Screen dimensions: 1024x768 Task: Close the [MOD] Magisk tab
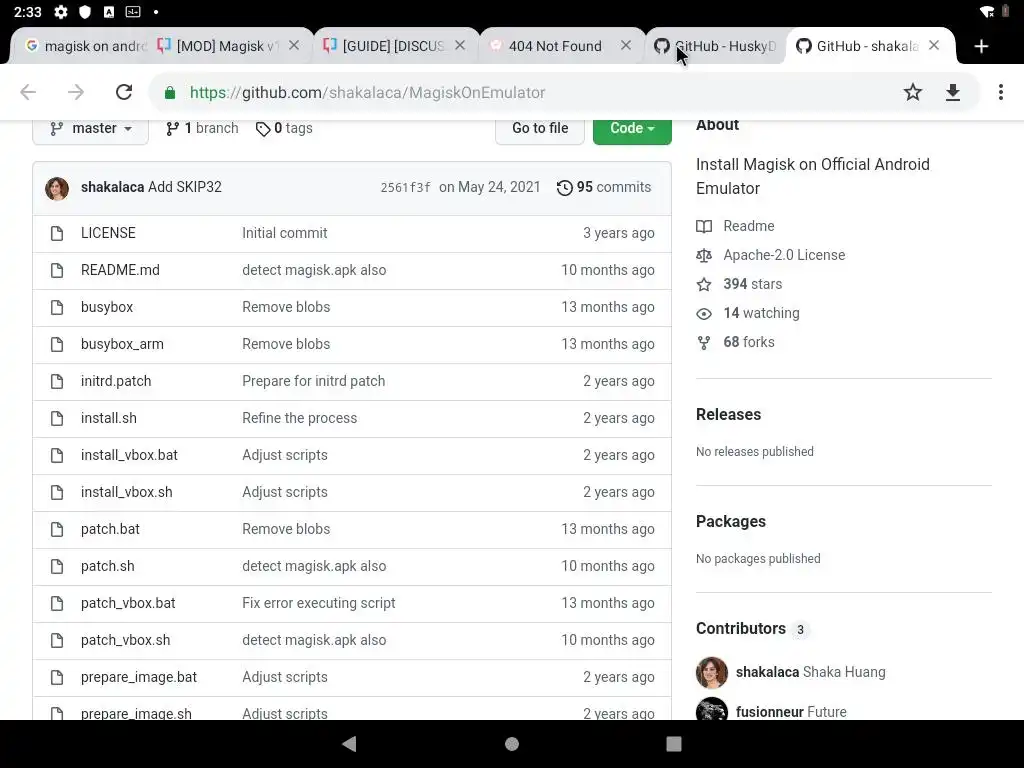click(294, 45)
